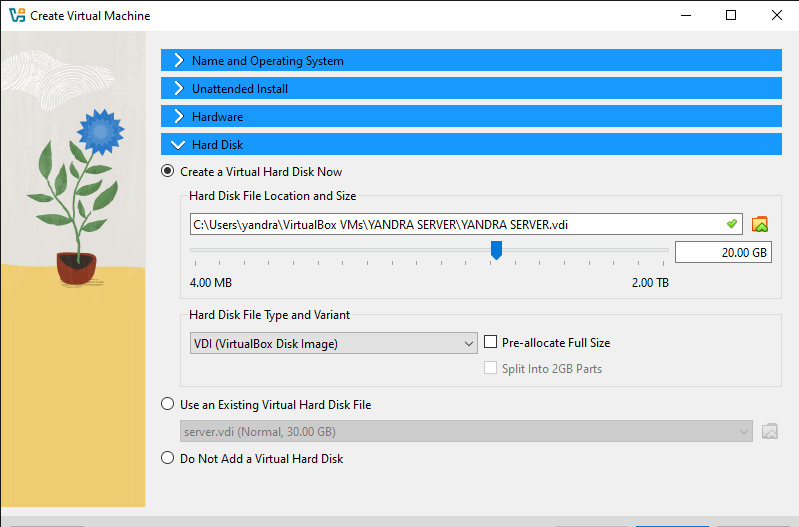
Task: Click the 2.00 TB maximum size label
Action: pos(650,282)
